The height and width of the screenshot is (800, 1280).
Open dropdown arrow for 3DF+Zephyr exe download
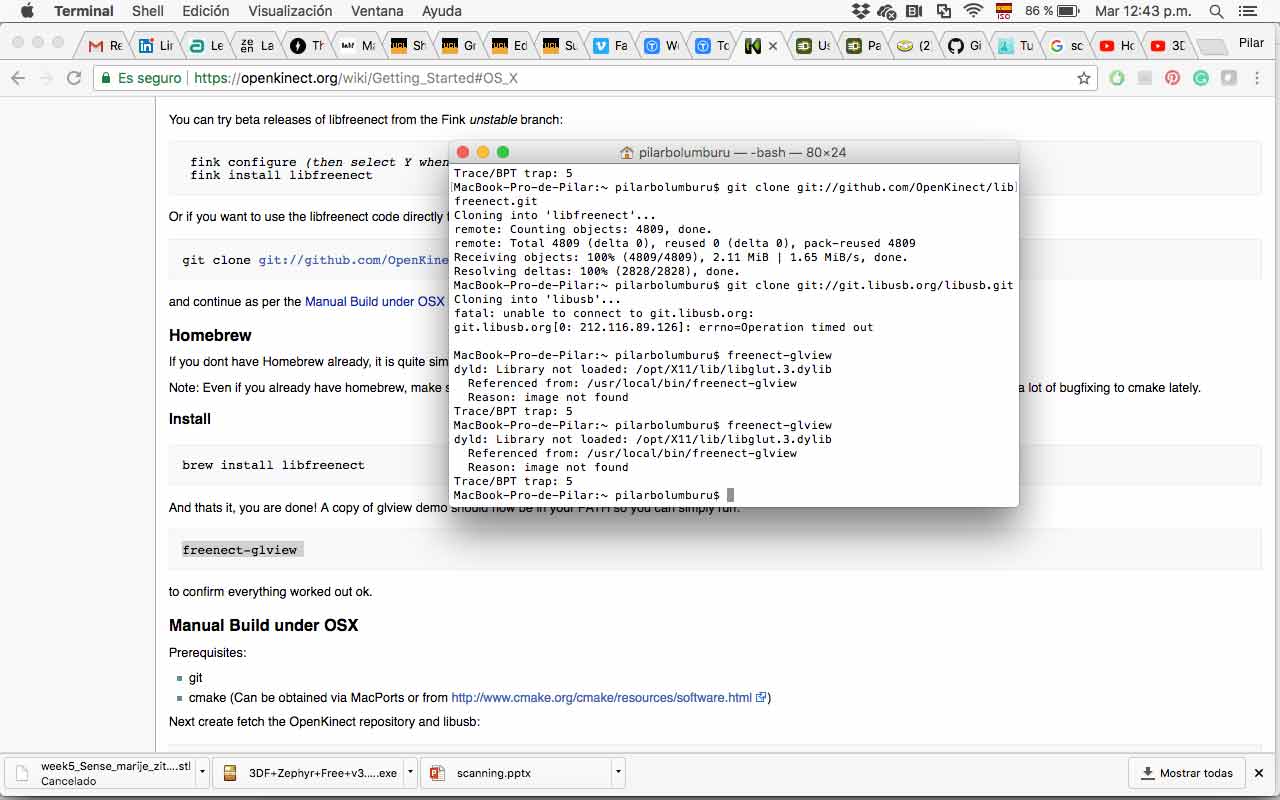tap(411, 773)
